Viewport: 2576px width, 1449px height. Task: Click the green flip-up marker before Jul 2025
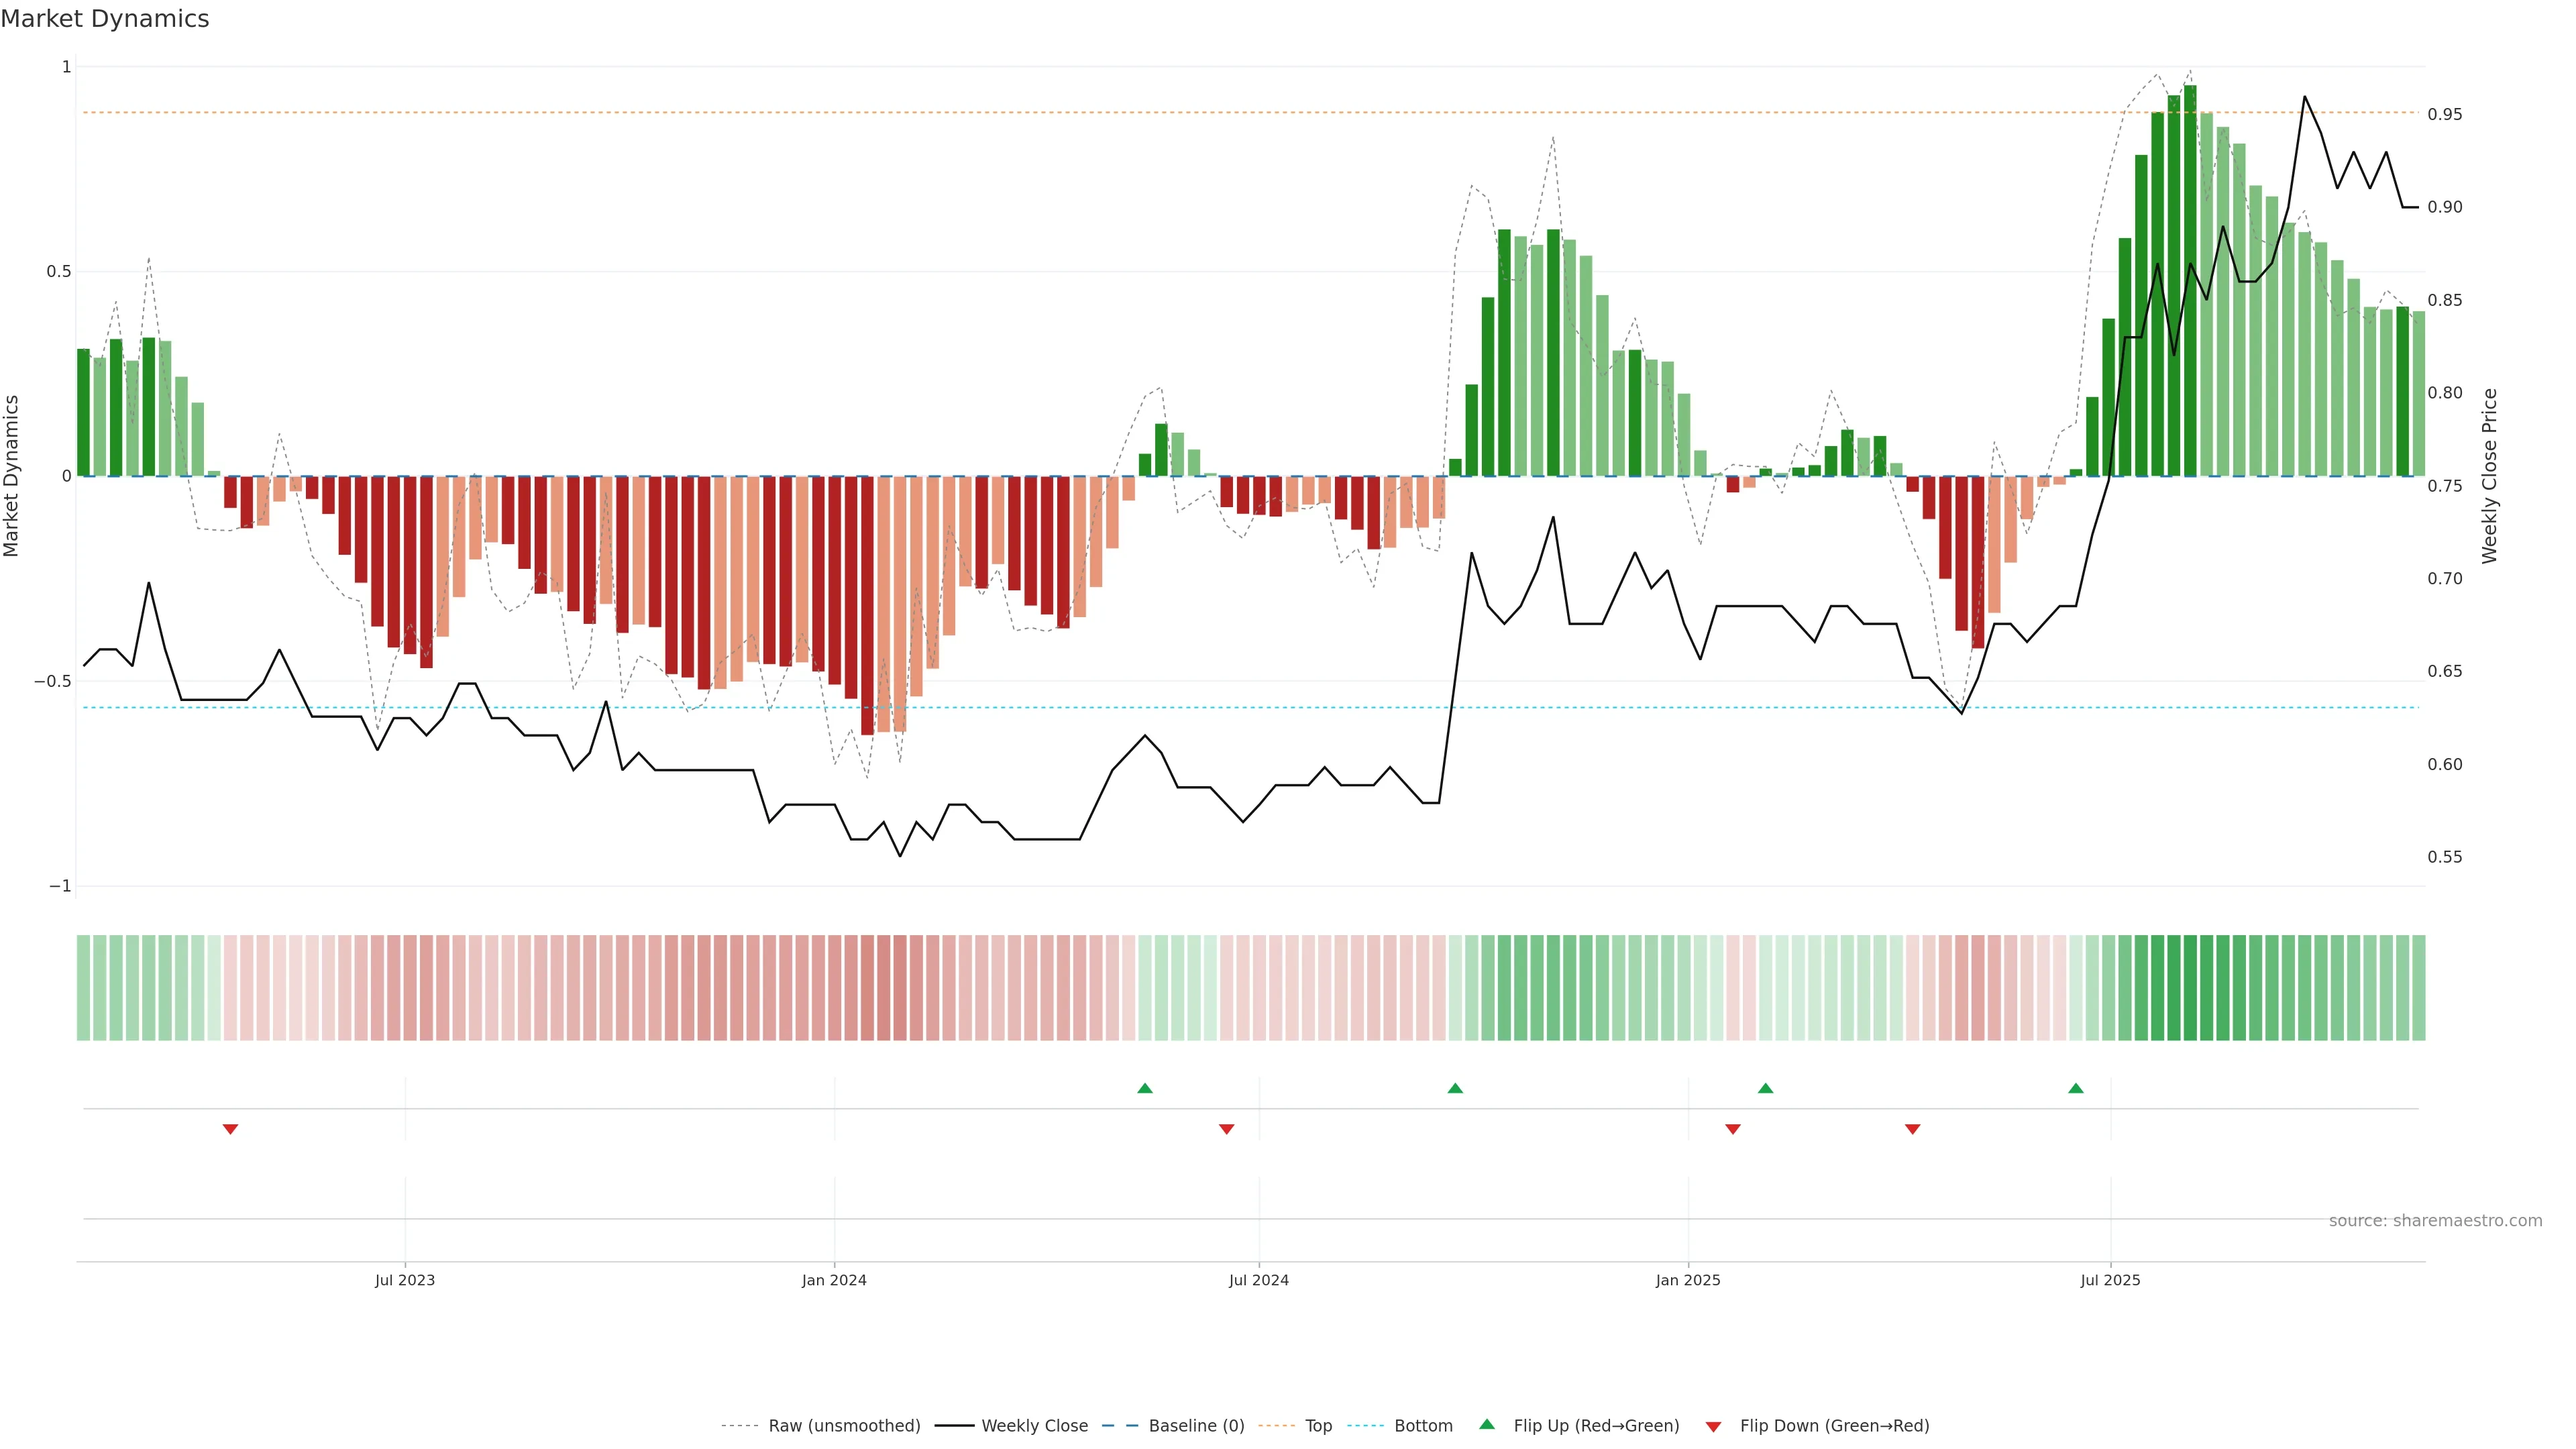click(2076, 1088)
